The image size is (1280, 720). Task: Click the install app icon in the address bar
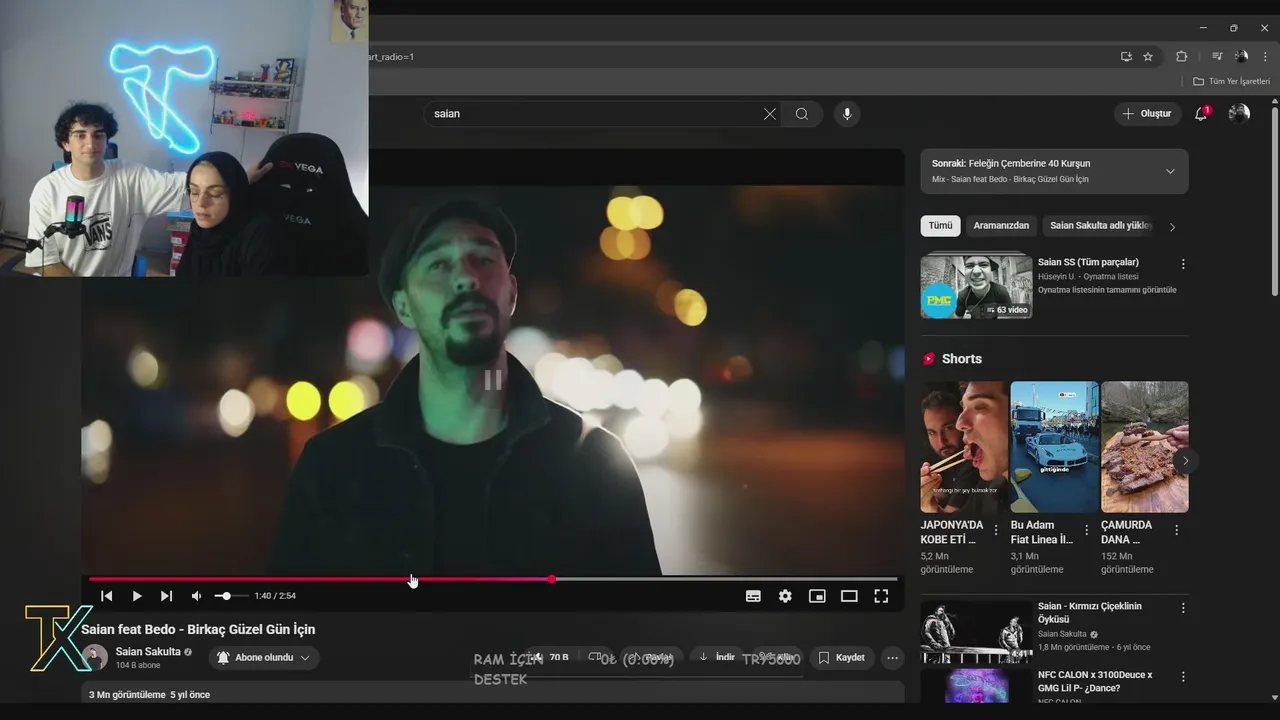pyautogui.click(x=1126, y=57)
